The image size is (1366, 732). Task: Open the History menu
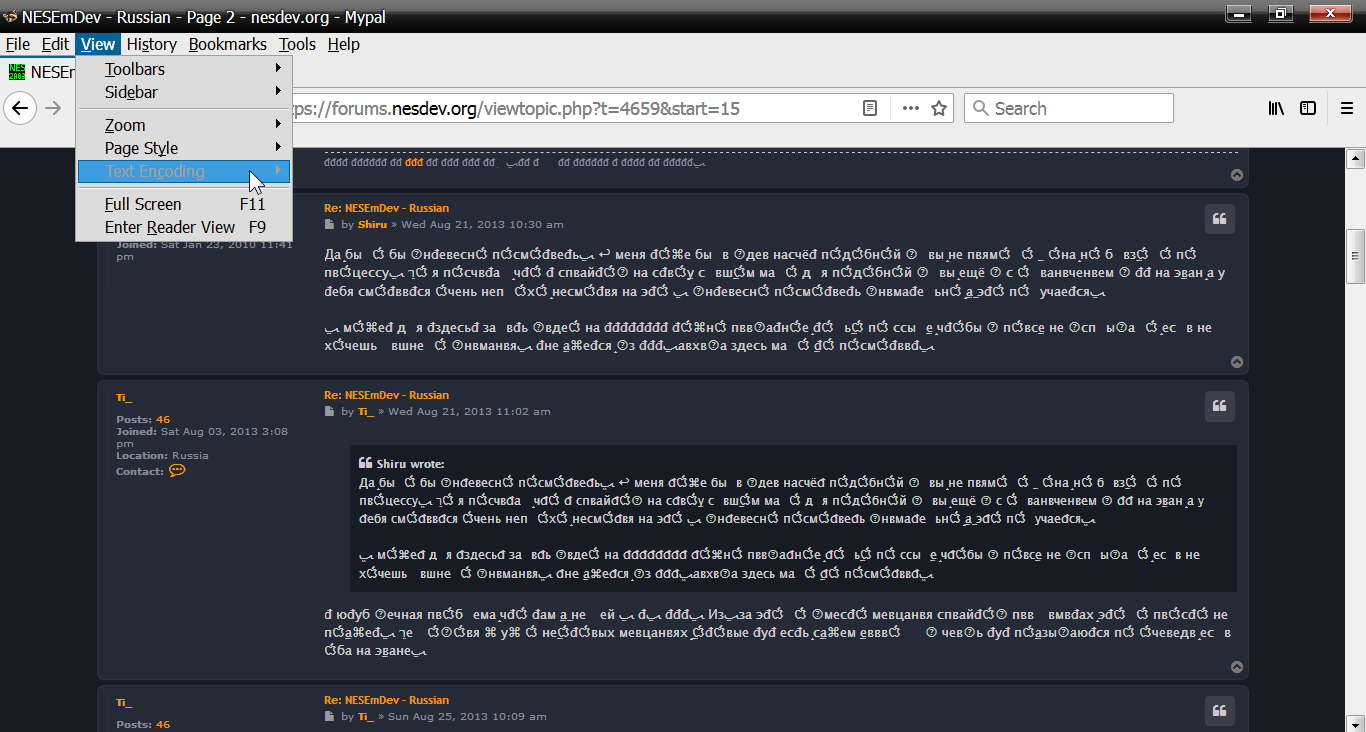click(x=152, y=44)
